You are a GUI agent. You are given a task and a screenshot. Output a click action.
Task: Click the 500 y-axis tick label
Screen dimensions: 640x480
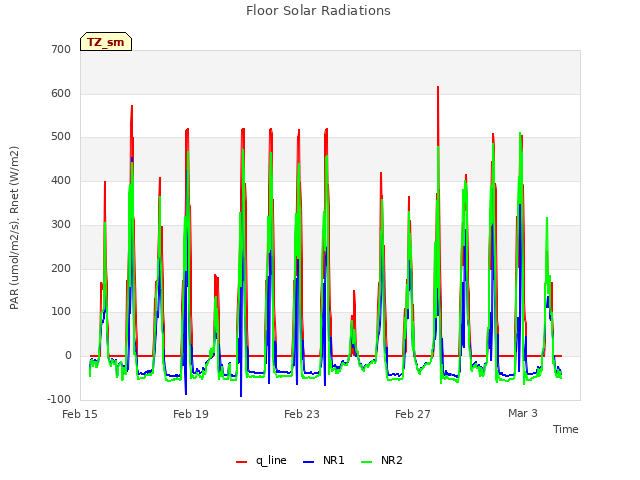(x=61, y=137)
